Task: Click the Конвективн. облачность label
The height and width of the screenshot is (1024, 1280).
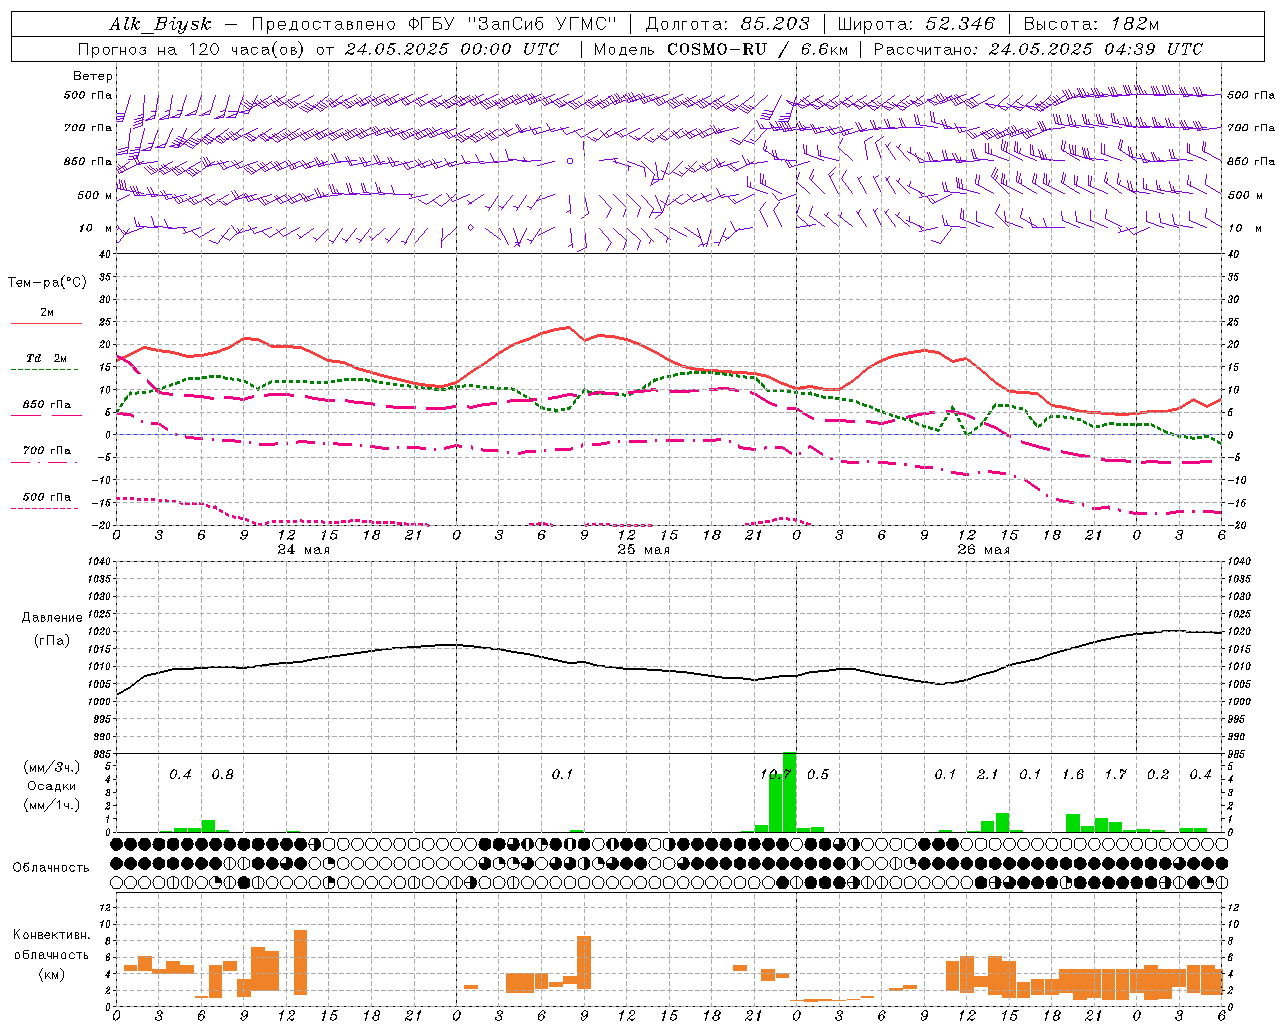Action: 51,945
